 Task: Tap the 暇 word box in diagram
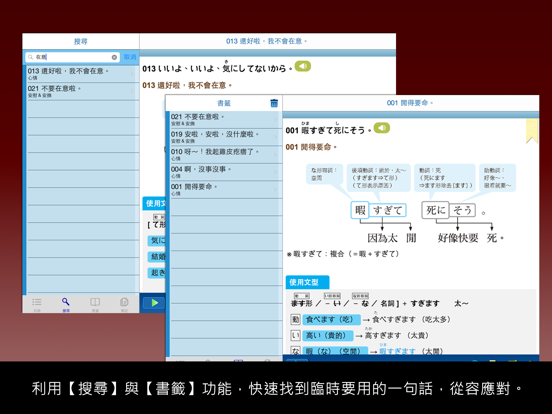click(360, 210)
